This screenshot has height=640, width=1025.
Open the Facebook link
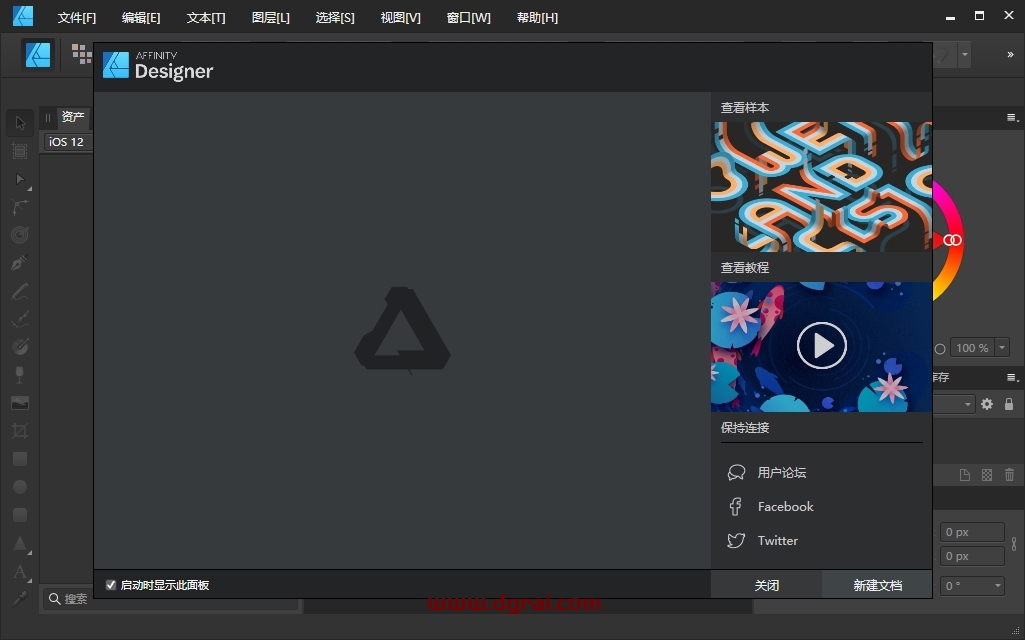tap(771, 507)
